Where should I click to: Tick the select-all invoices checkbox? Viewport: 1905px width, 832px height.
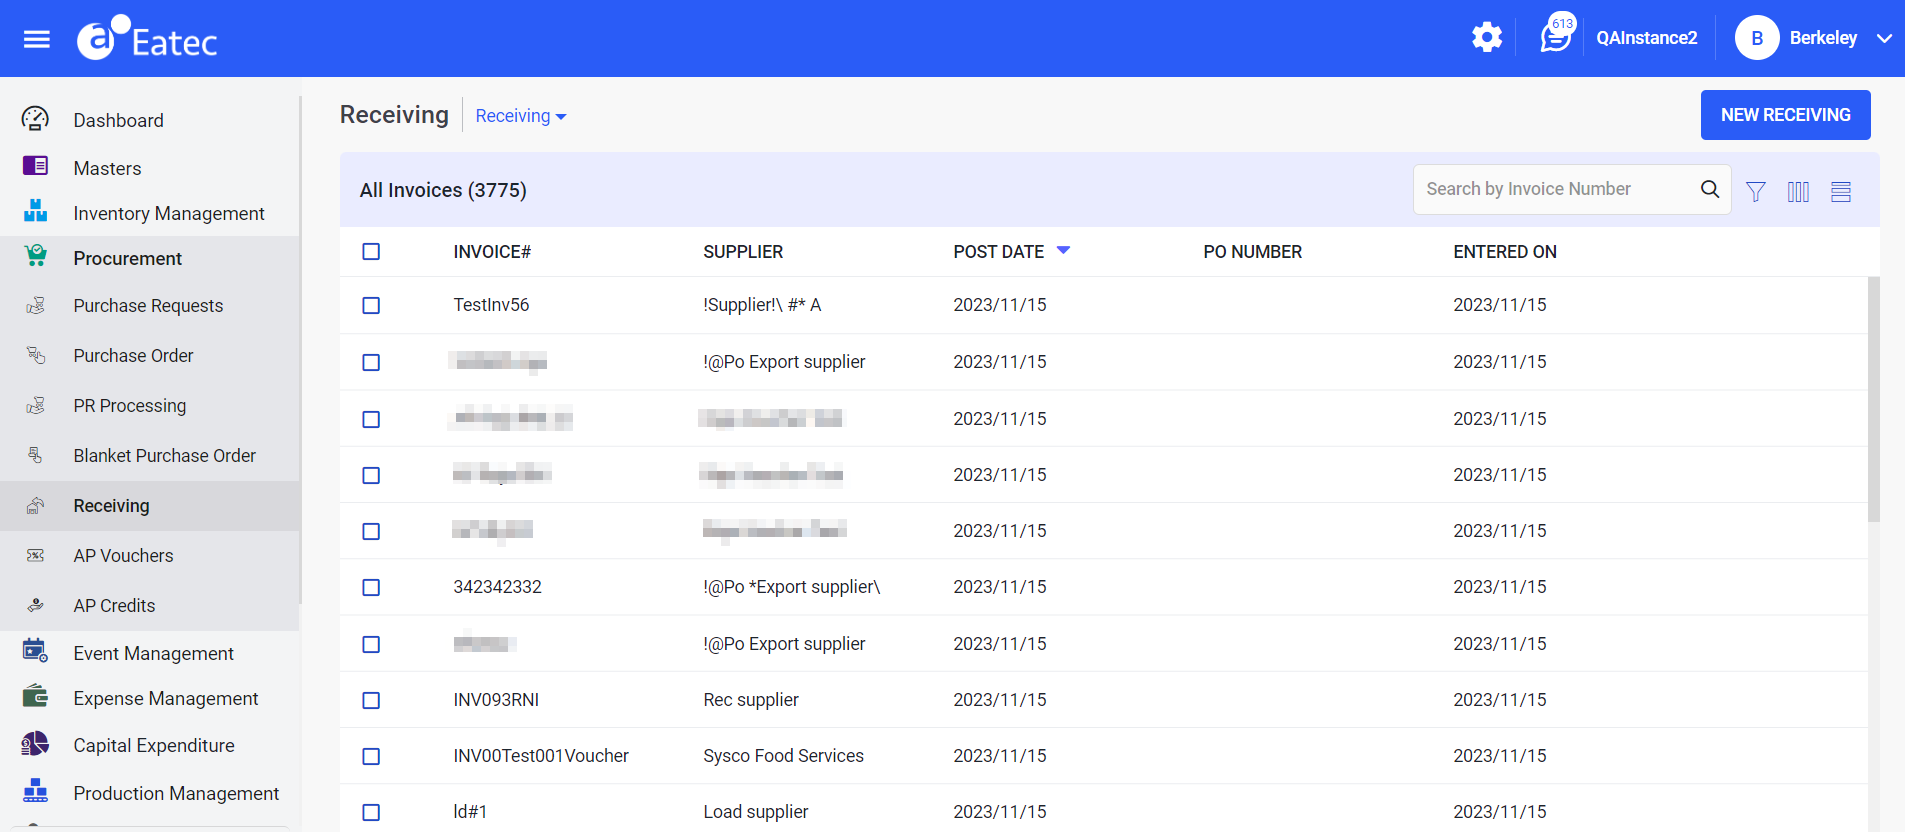tap(371, 252)
